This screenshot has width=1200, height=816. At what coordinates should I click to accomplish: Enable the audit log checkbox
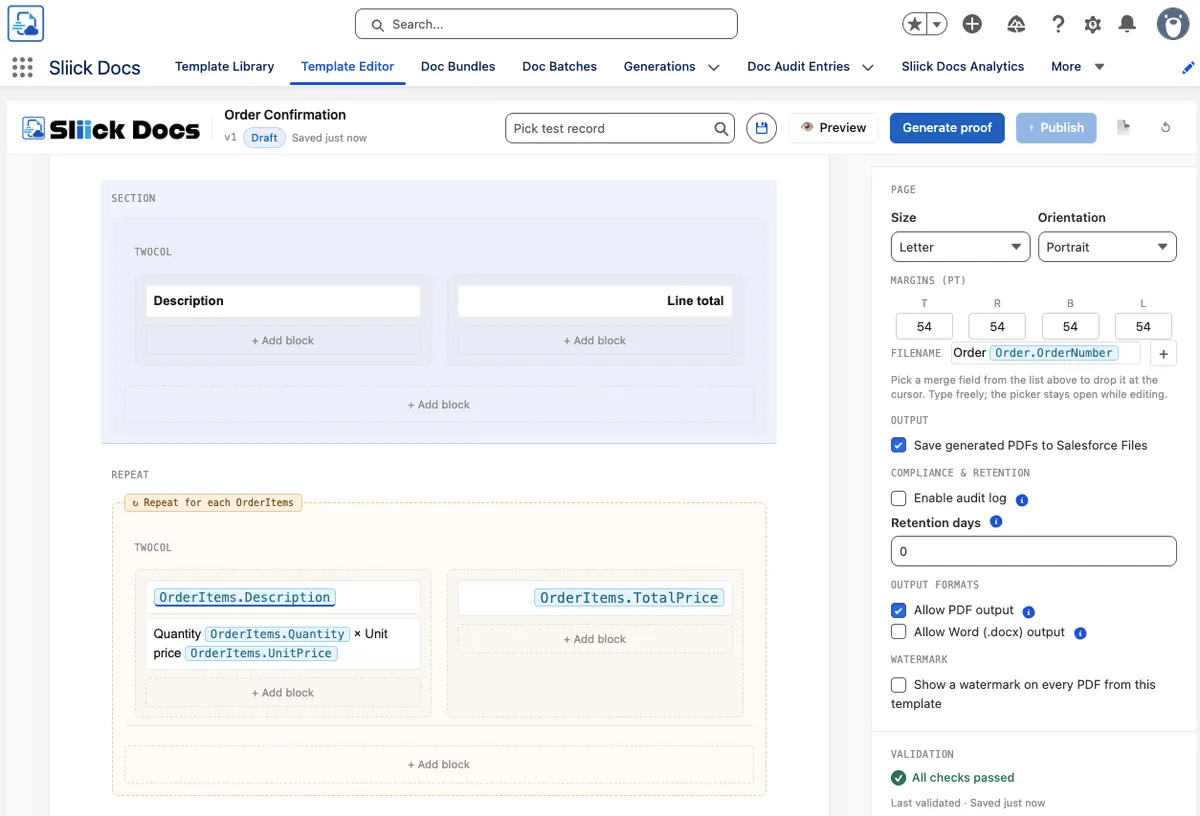tap(898, 497)
